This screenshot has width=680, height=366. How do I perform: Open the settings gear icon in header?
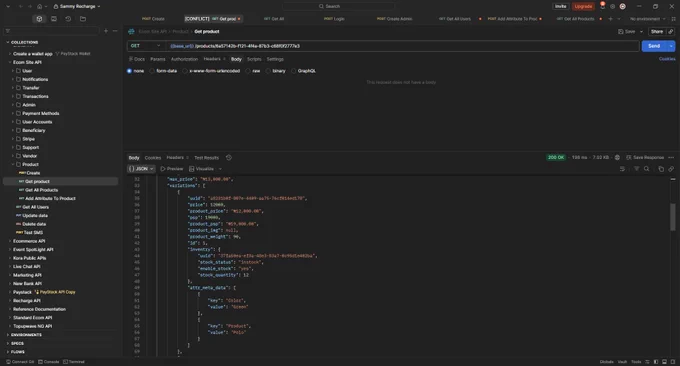[x=612, y=7]
